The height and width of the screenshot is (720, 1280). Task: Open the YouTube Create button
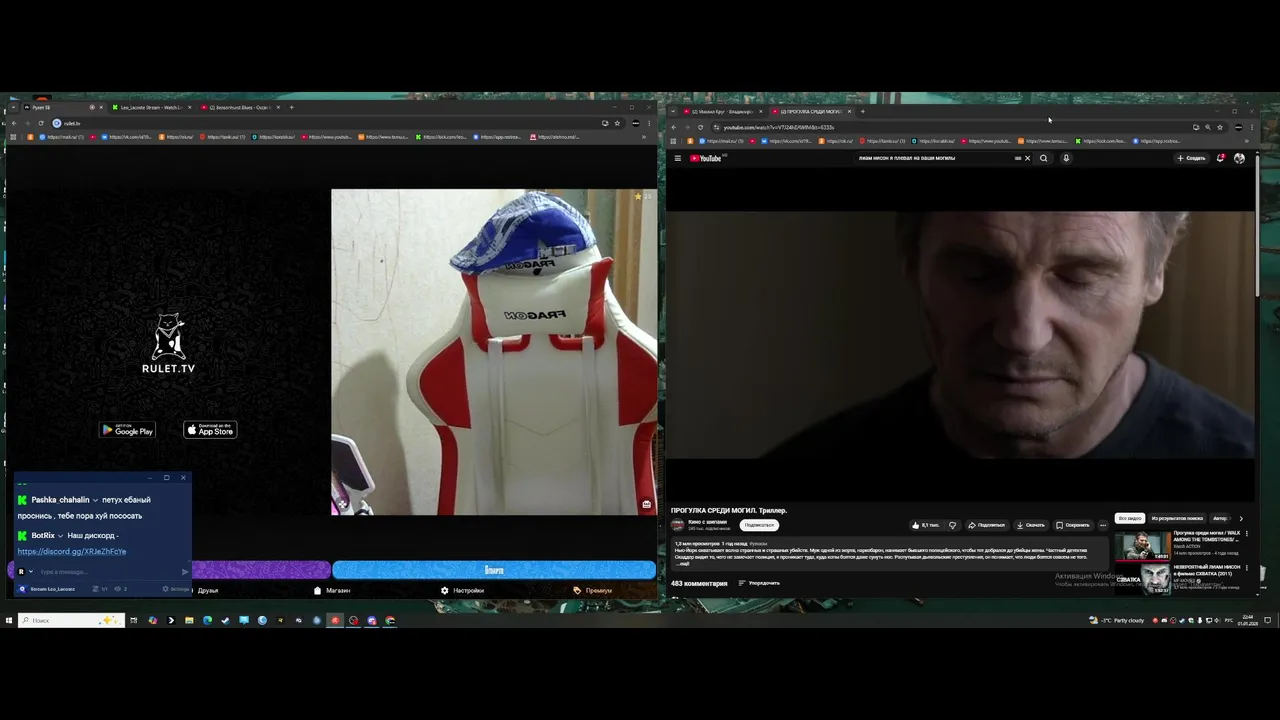1191,158
